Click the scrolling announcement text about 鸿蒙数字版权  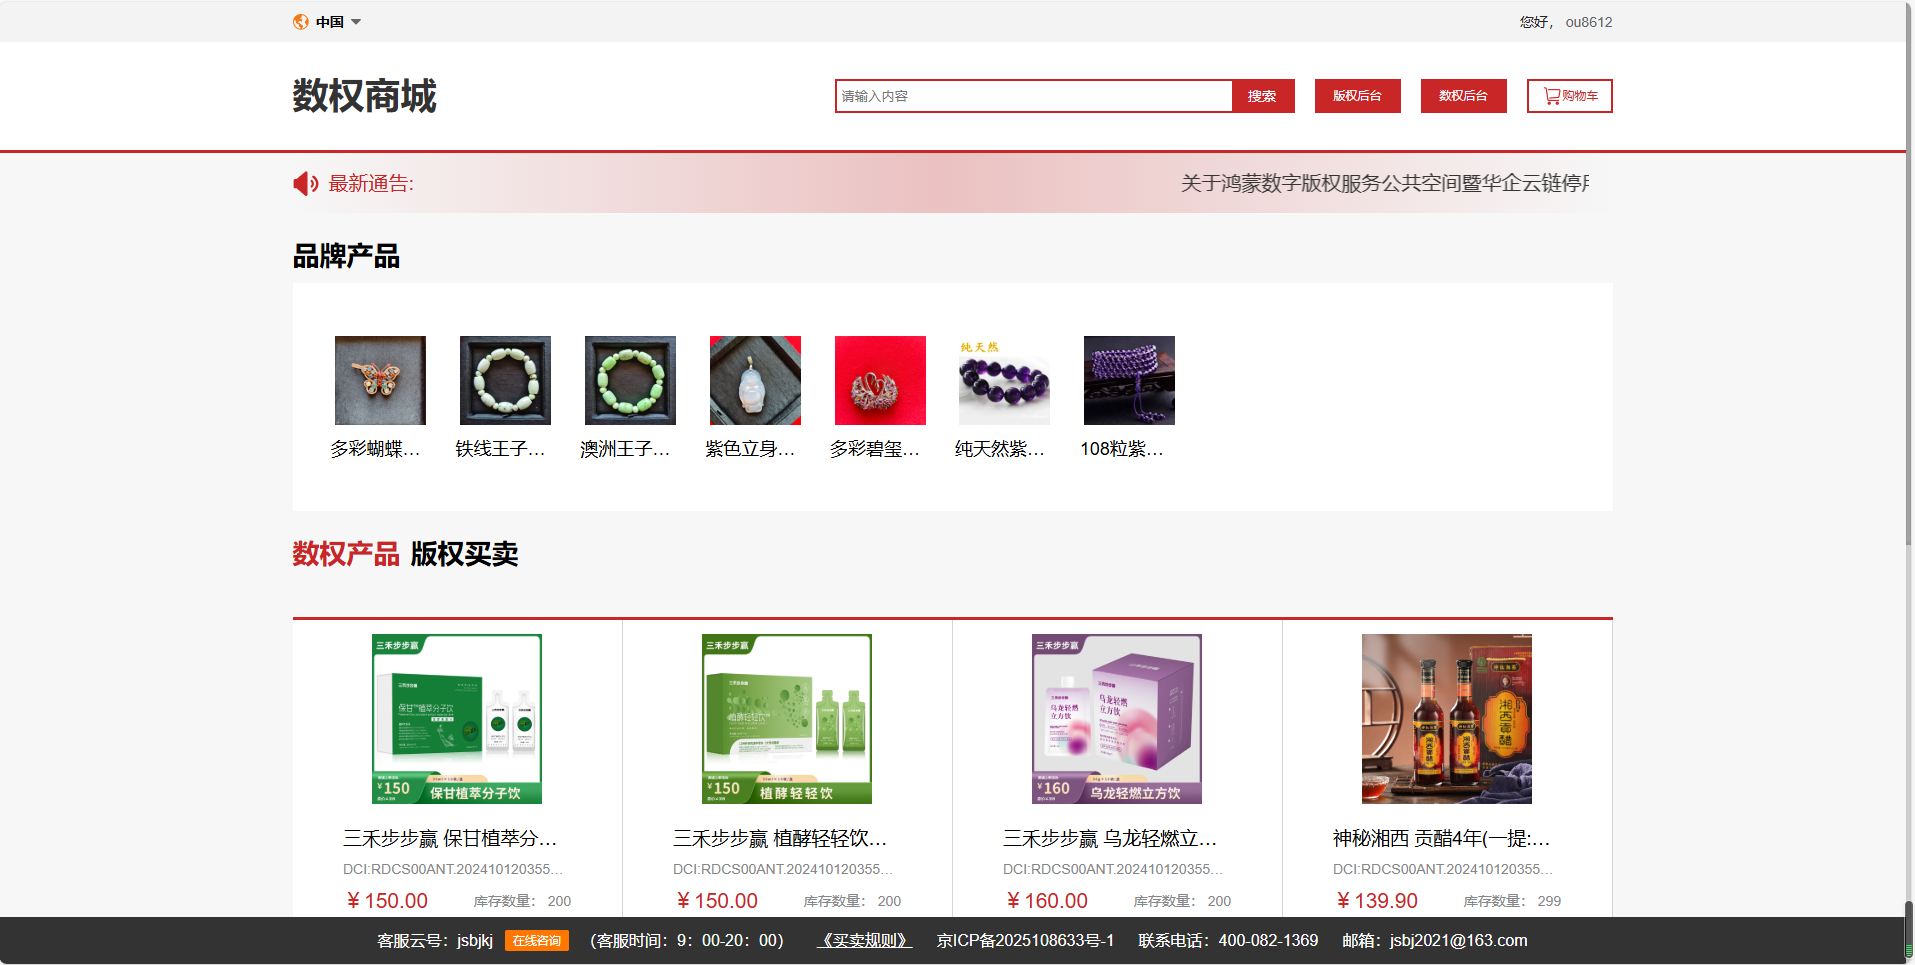[x=1384, y=184]
